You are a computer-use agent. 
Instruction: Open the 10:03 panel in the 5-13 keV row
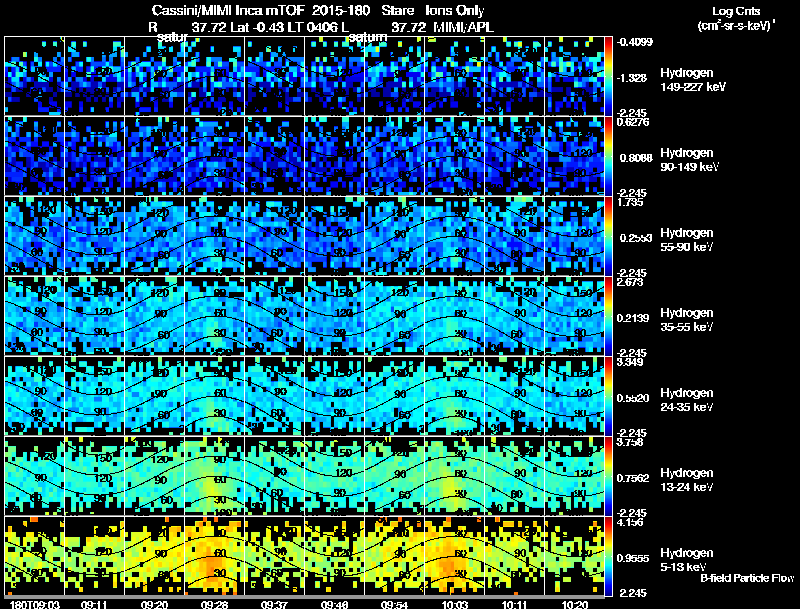click(455, 556)
